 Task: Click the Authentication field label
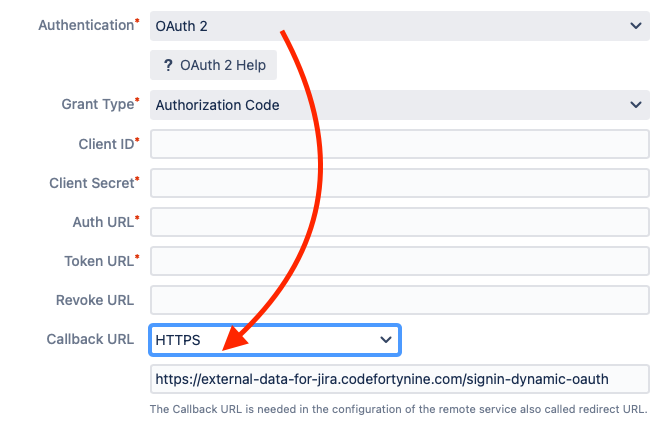85,24
